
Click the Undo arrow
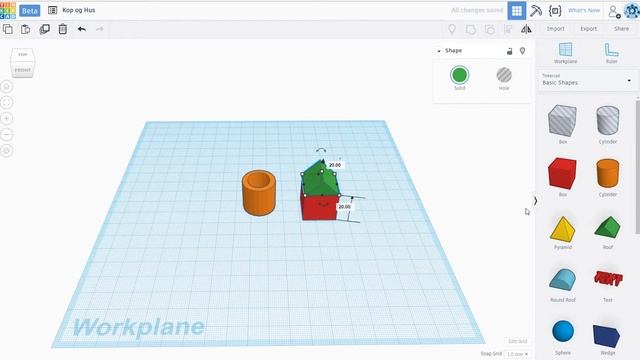coord(82,29)
